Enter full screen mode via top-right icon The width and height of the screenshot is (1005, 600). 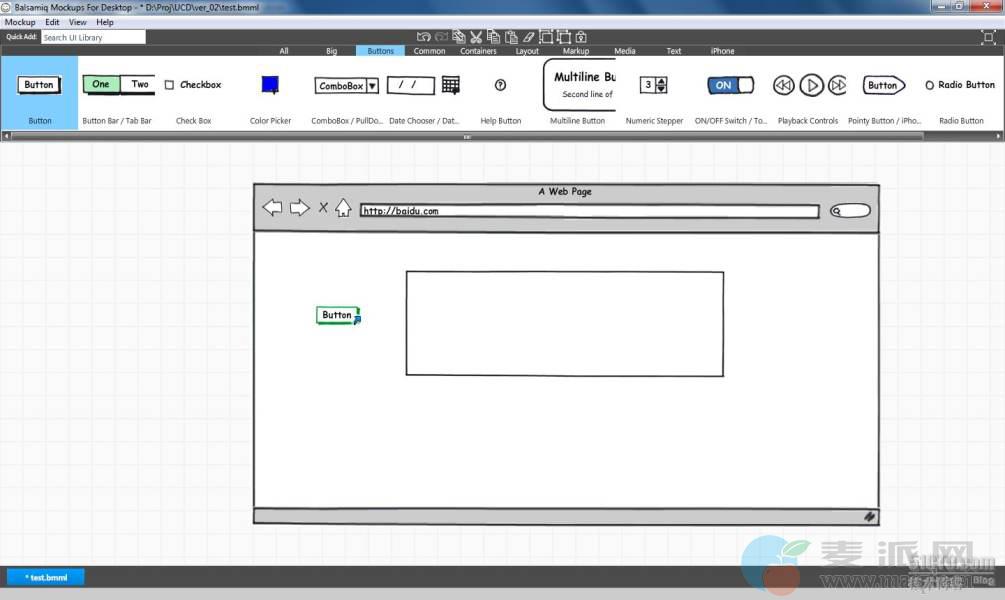click(x=988, y=37)
